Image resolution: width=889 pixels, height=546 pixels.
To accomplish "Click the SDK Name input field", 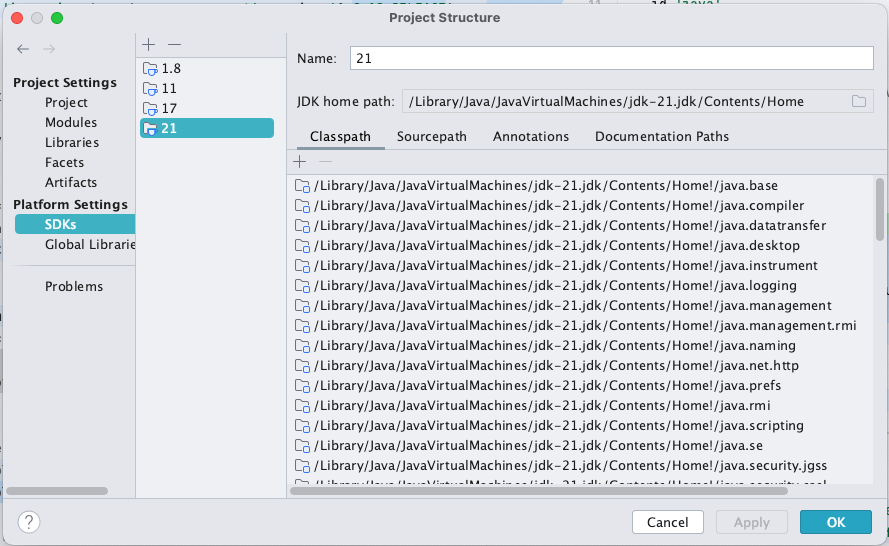I will 611,59.
